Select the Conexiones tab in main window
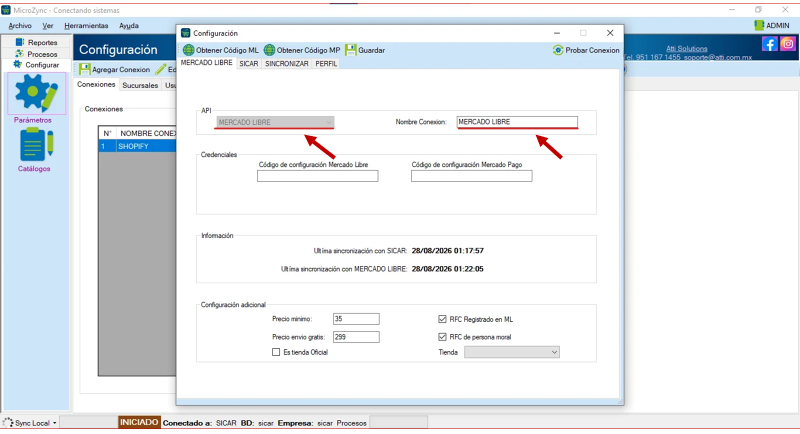This screenshot has height=434, width=800. (96, 85)
